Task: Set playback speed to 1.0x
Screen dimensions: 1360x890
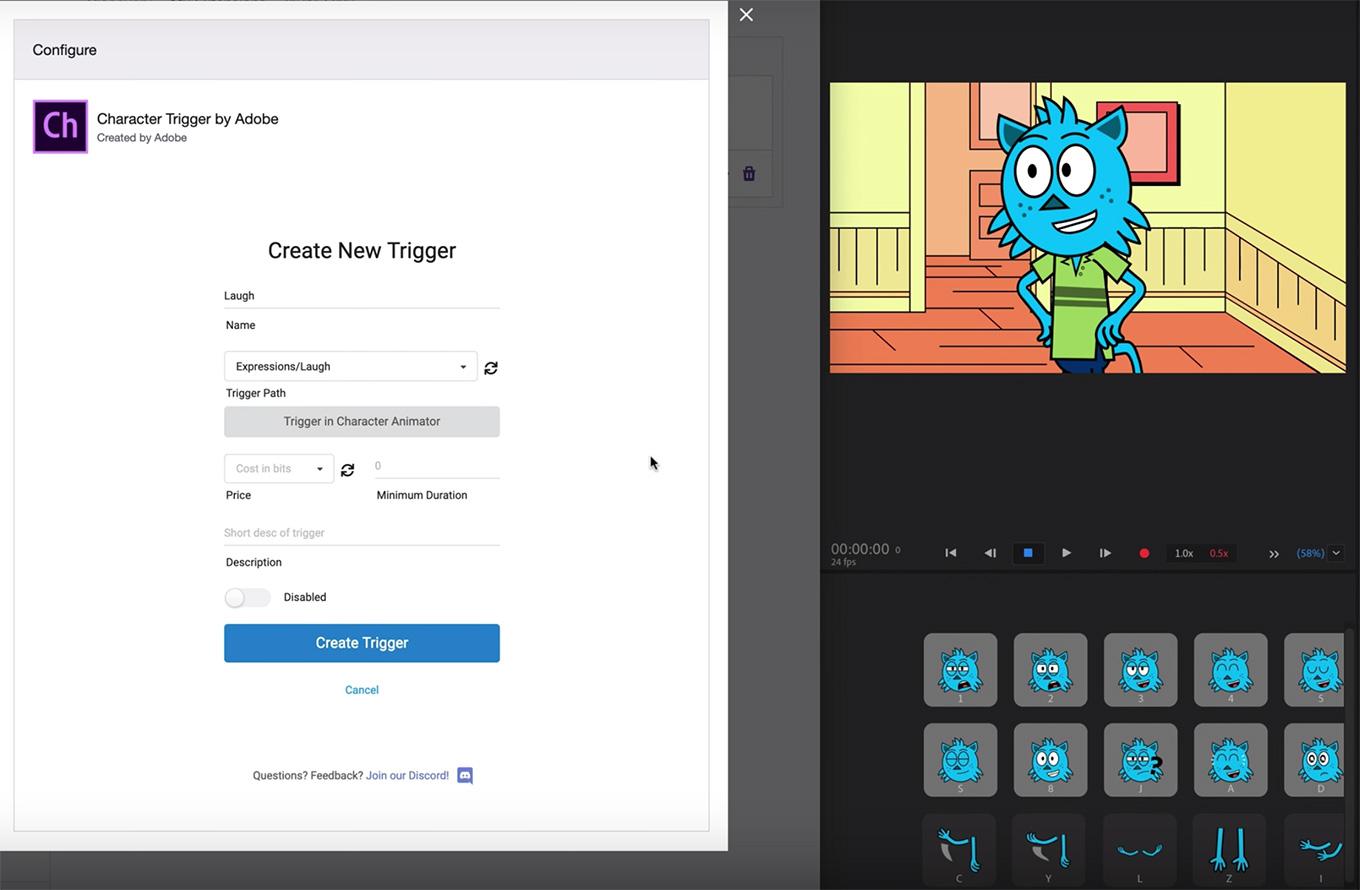Action: point(1184,553)
